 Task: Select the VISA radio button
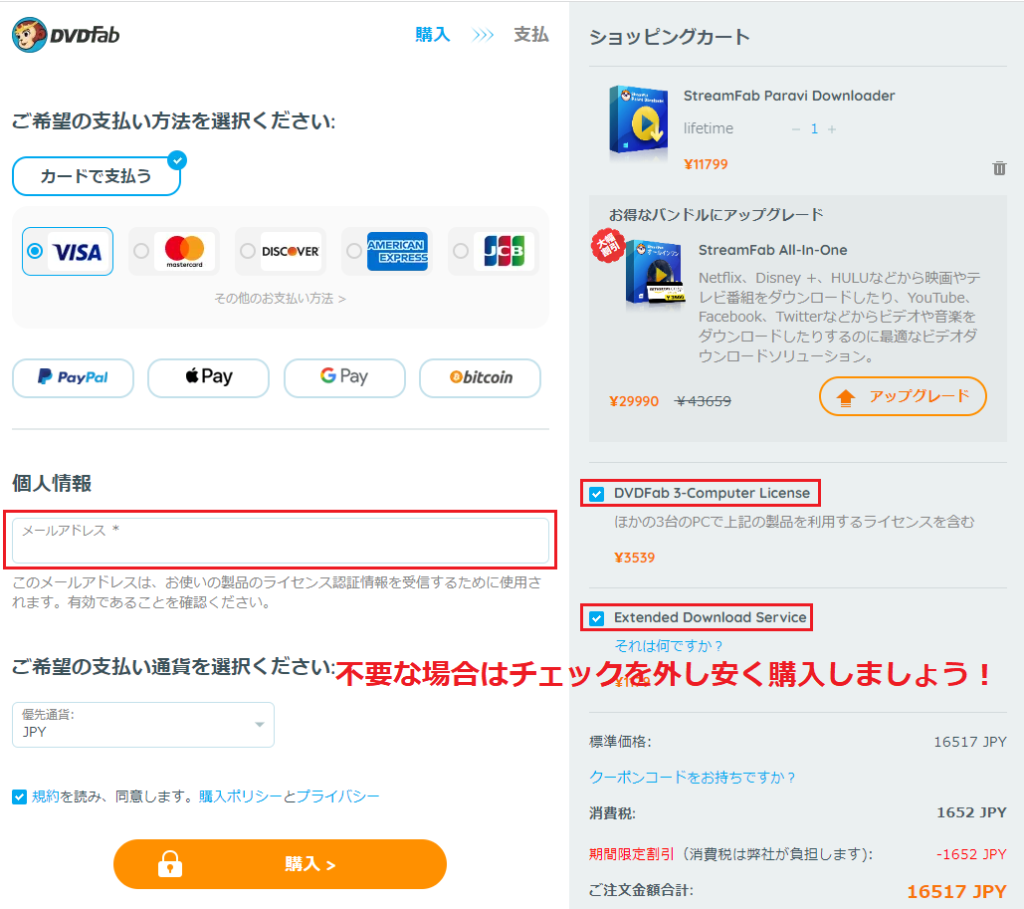(35, 251)
